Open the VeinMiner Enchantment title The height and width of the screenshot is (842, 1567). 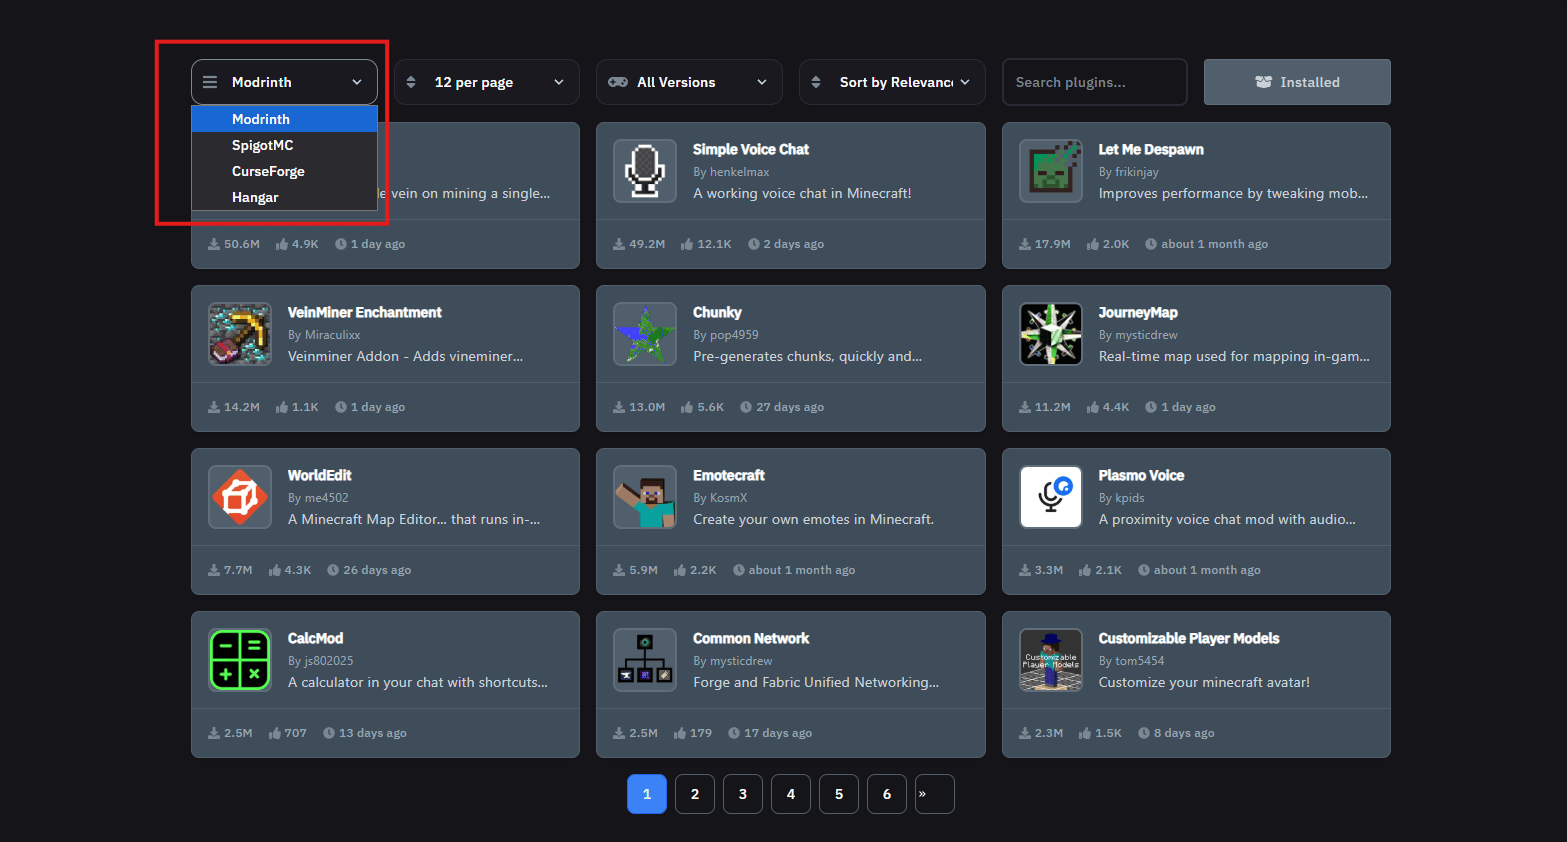pos(365,312)
